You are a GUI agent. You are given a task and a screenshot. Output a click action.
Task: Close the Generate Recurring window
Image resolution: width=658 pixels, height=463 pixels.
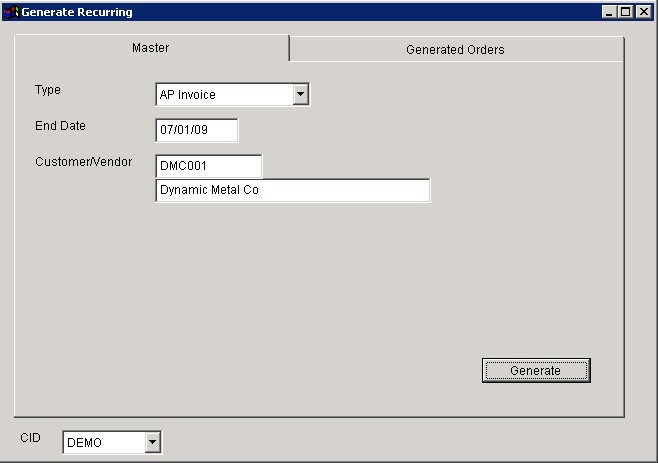643,12
